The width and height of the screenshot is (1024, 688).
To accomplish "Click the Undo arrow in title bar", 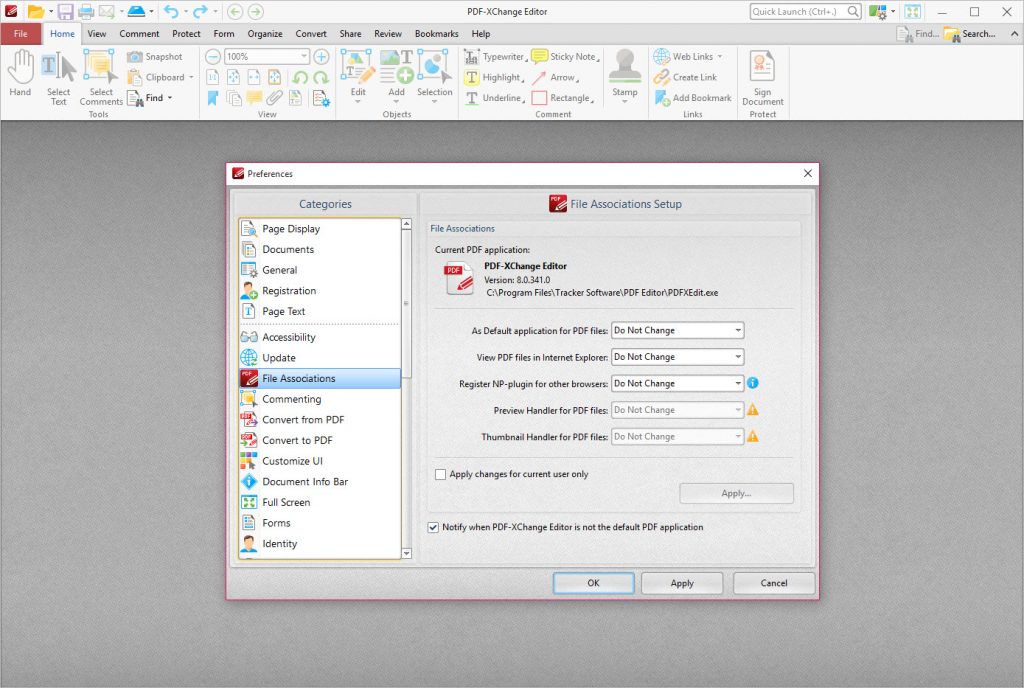I will pos(171,11).
